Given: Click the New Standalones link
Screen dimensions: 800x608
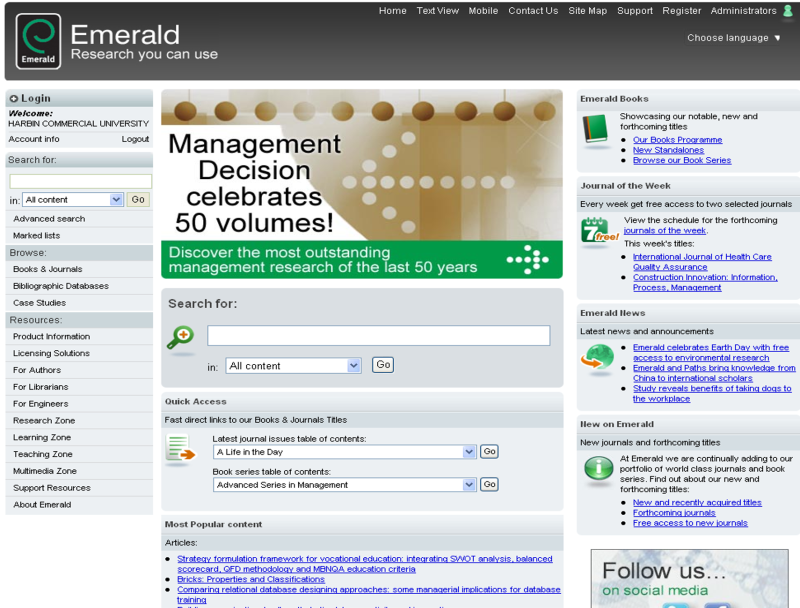Looking at the screenshot, I should point(668,150).
